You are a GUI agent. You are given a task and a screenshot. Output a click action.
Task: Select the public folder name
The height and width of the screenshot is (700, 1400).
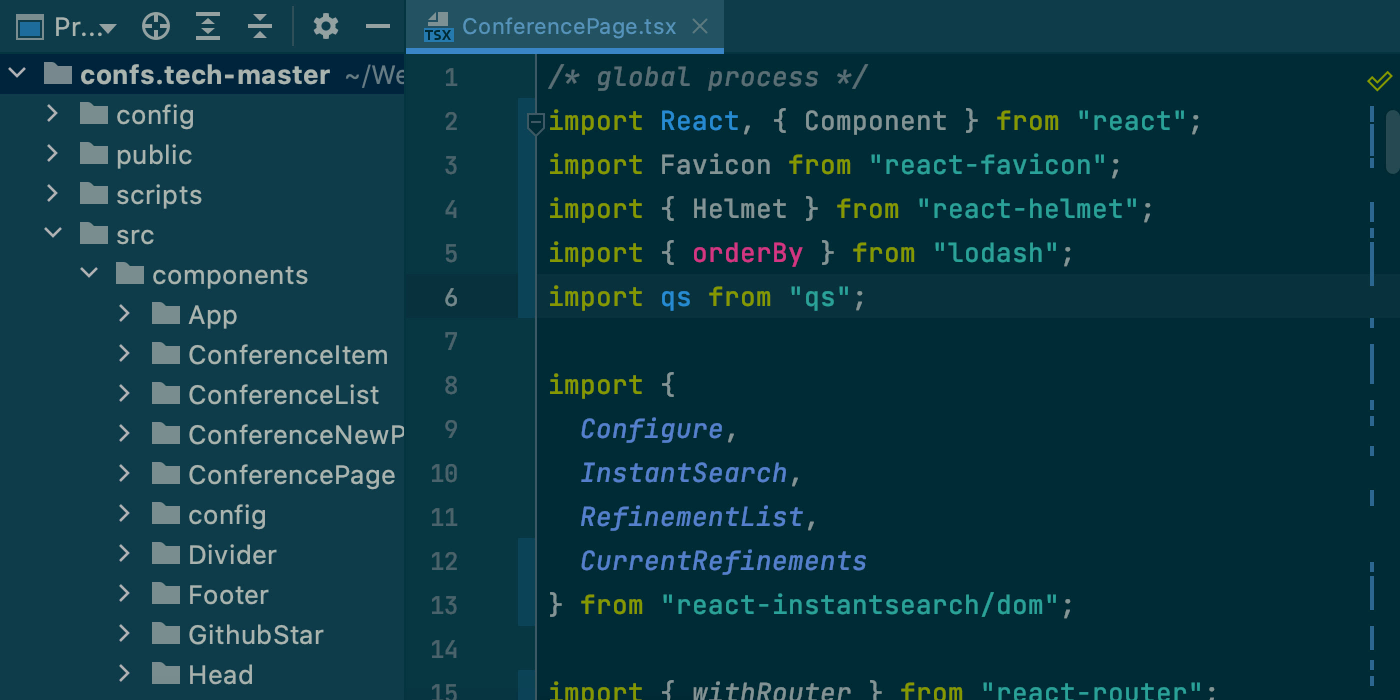click(x=154, y=155)
